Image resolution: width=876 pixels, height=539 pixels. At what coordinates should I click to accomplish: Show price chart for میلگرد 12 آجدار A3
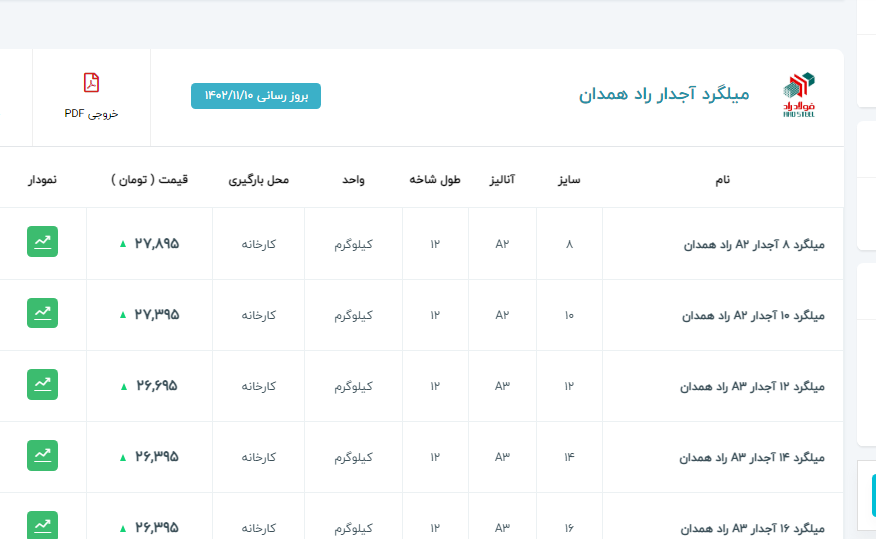[x=42, y=384]
